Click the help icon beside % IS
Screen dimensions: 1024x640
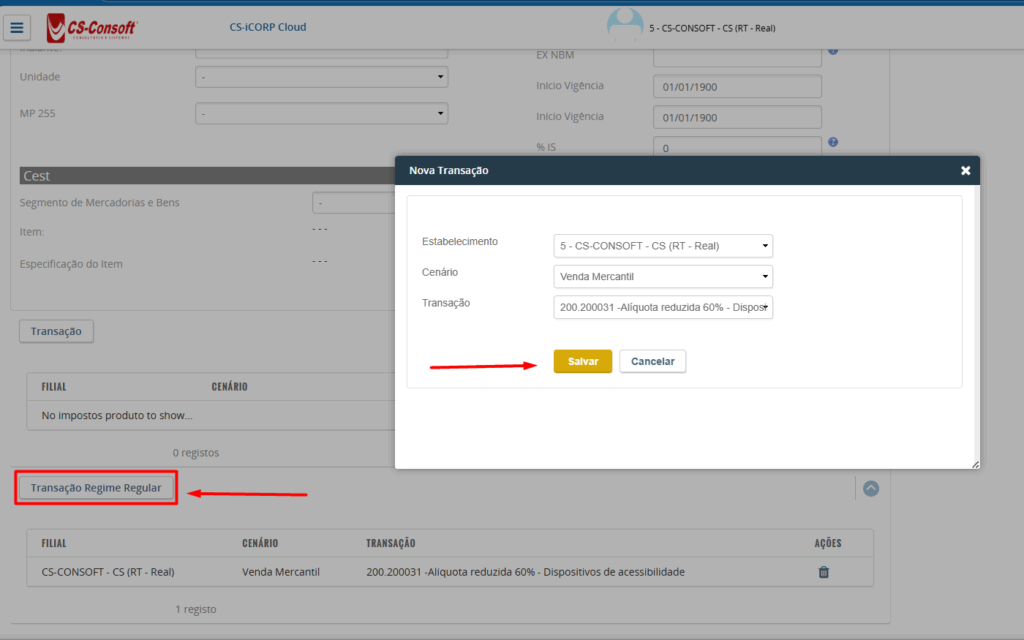832,143
